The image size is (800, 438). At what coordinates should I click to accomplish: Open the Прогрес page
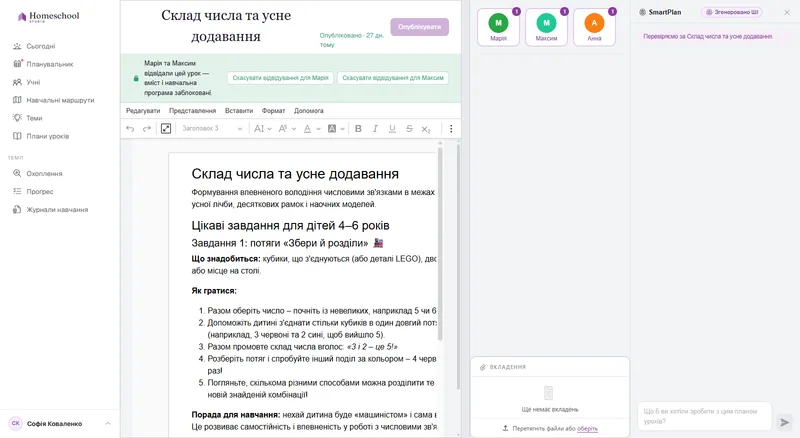(x=40, y=191)
